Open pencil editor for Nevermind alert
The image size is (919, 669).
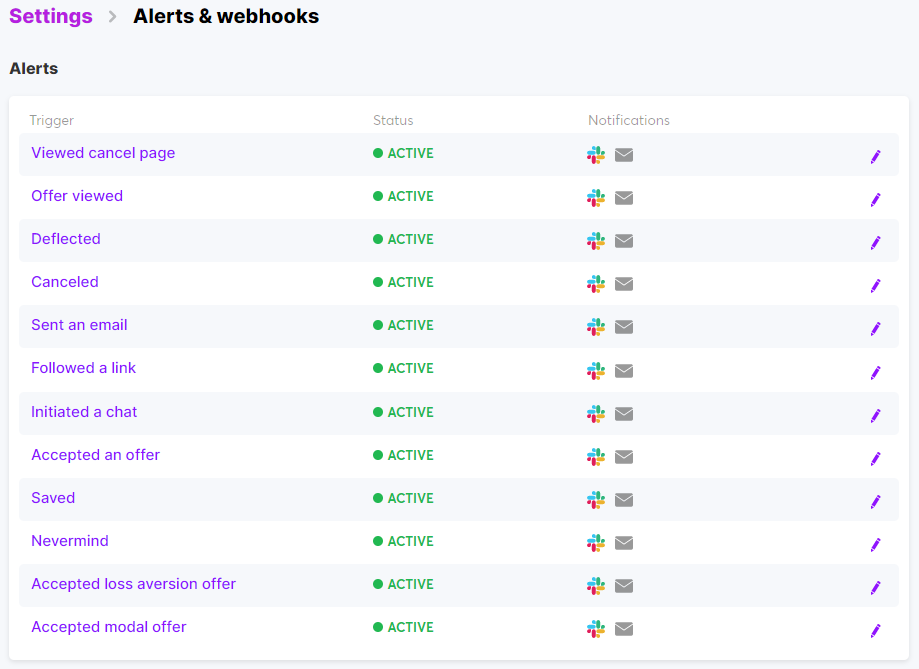tap(876, 545)
